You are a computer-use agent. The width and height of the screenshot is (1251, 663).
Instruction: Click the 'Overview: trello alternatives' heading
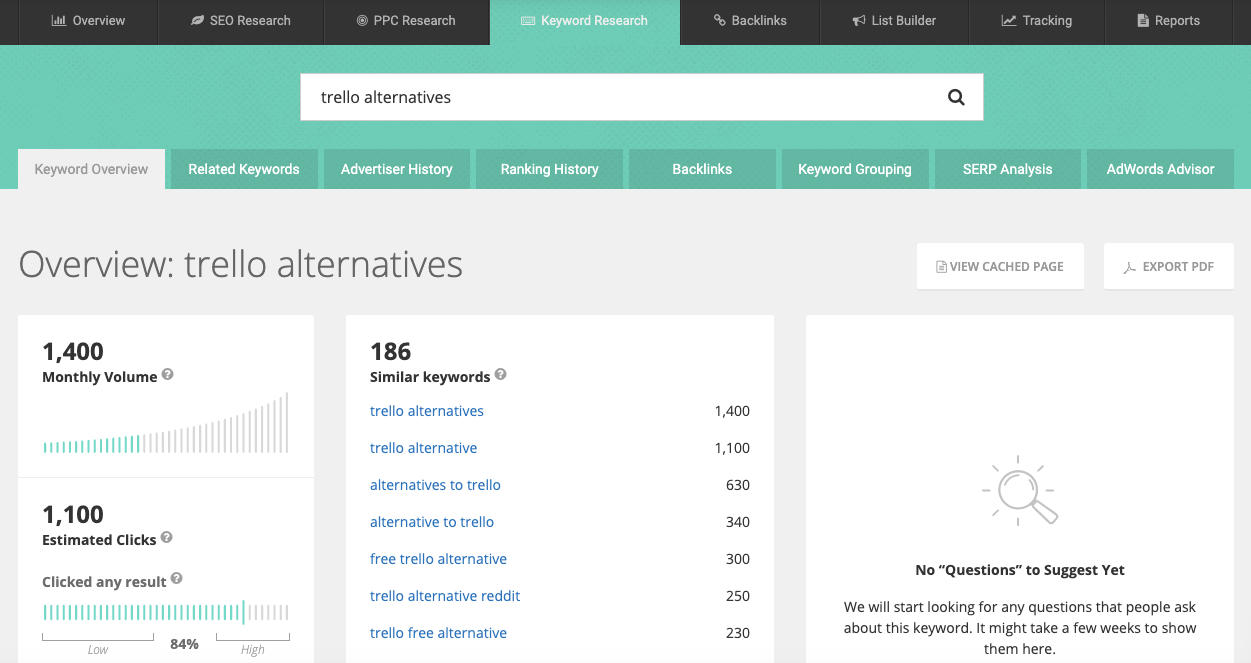tap(241, 265)
